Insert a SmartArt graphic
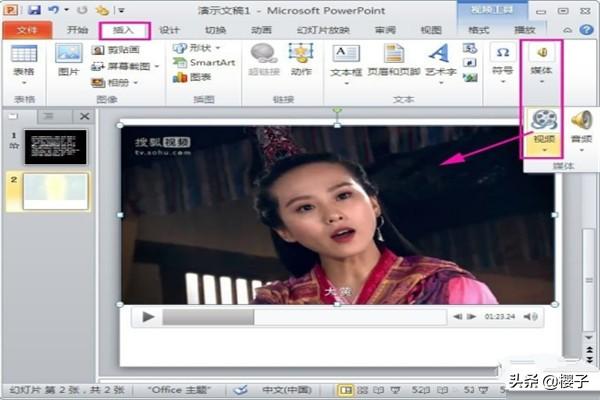The height and width of the screenshot is (400, 600). click(x=204, y=62)
